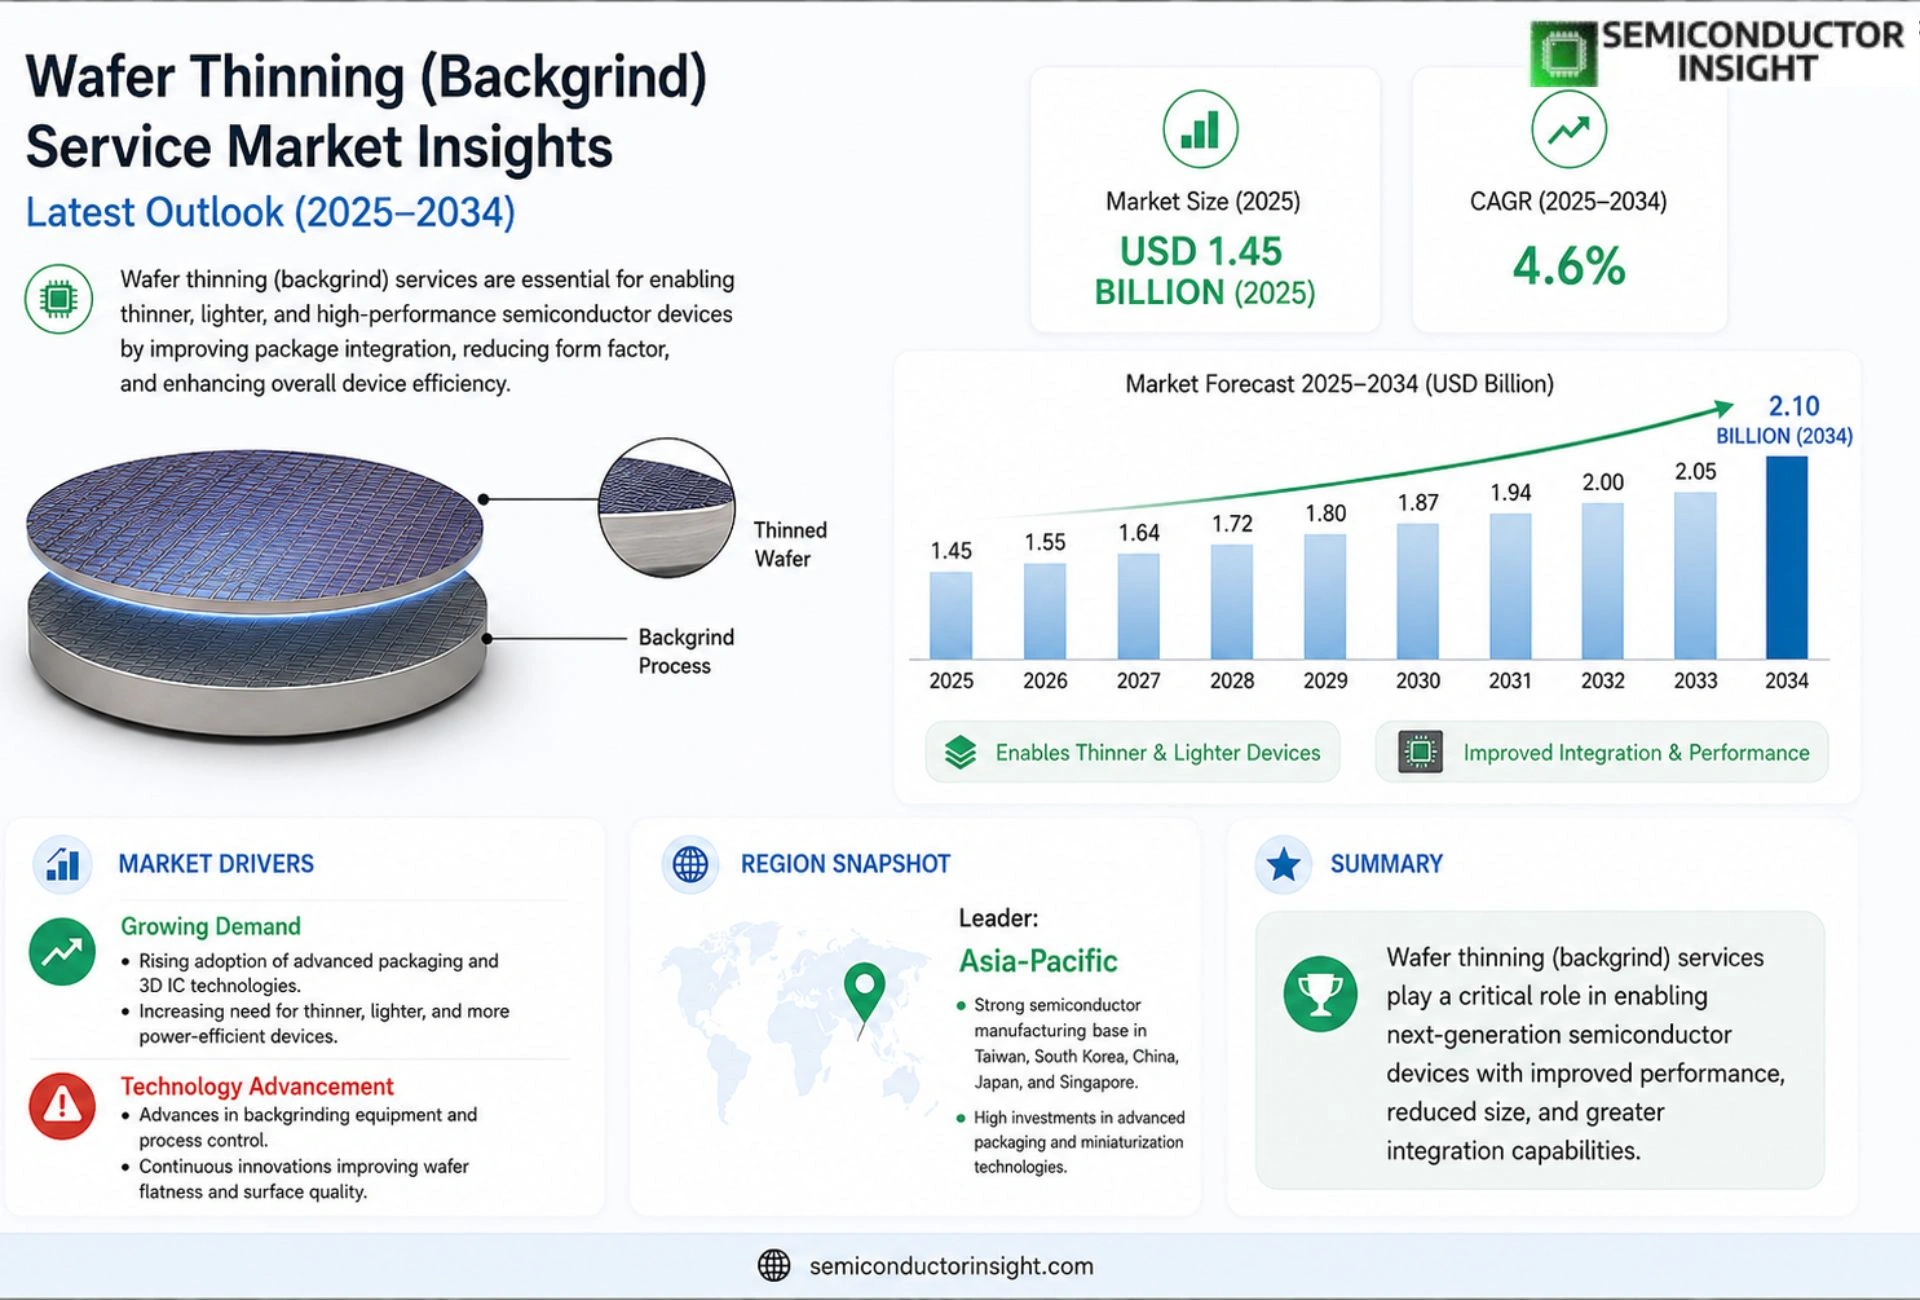The height and width of the screenshot is (1300, 1920).
Task: Click the bullet 'Continuous innovations improving wafer flatness'
Action: pyautogui.click(x=303, y=1179)
